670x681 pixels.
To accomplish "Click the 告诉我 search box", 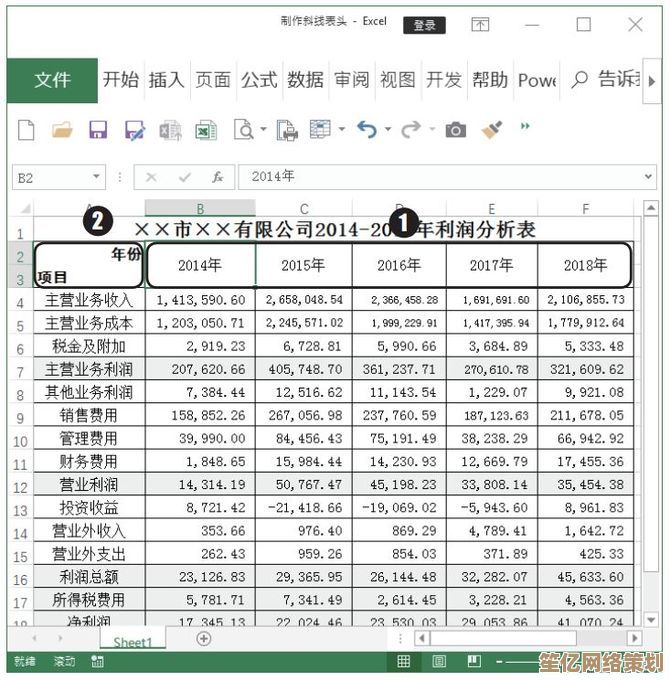I will (x=606, y=80).
